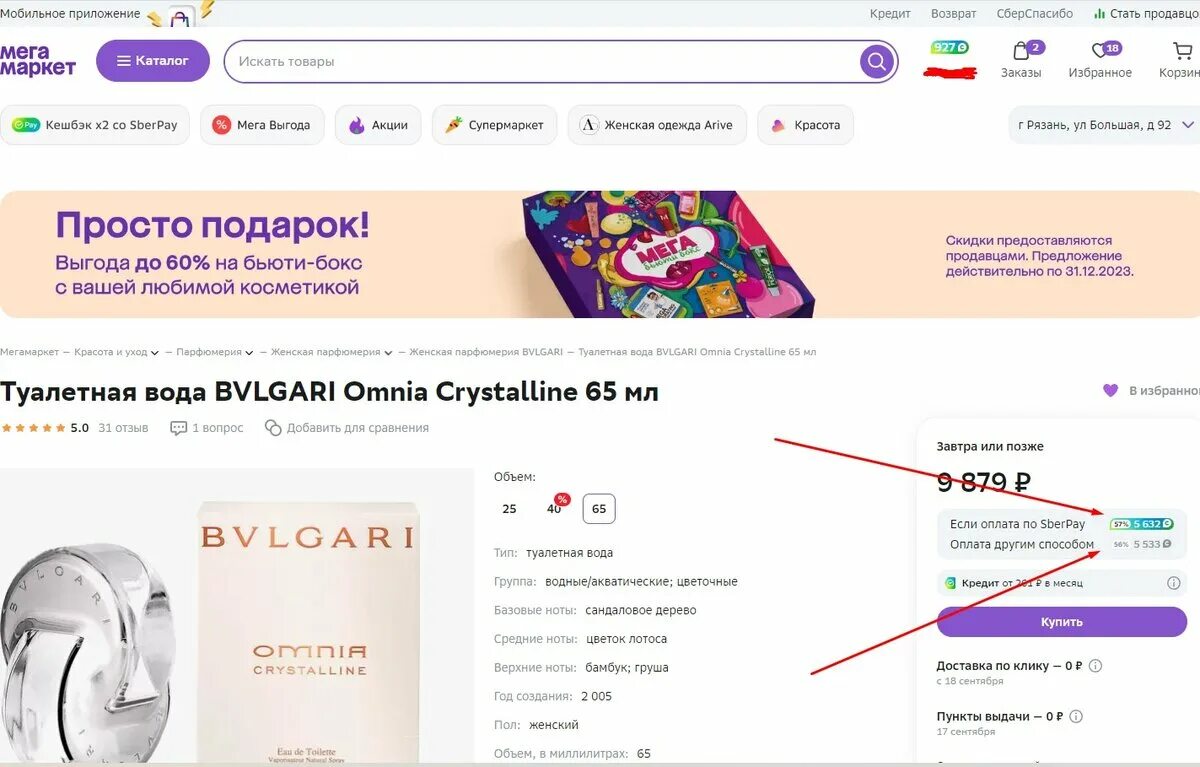Image resolution: width=1200 pixels, height=767 pixels.
Task: Open the shopping cart icon
Action: point(1181,51)
